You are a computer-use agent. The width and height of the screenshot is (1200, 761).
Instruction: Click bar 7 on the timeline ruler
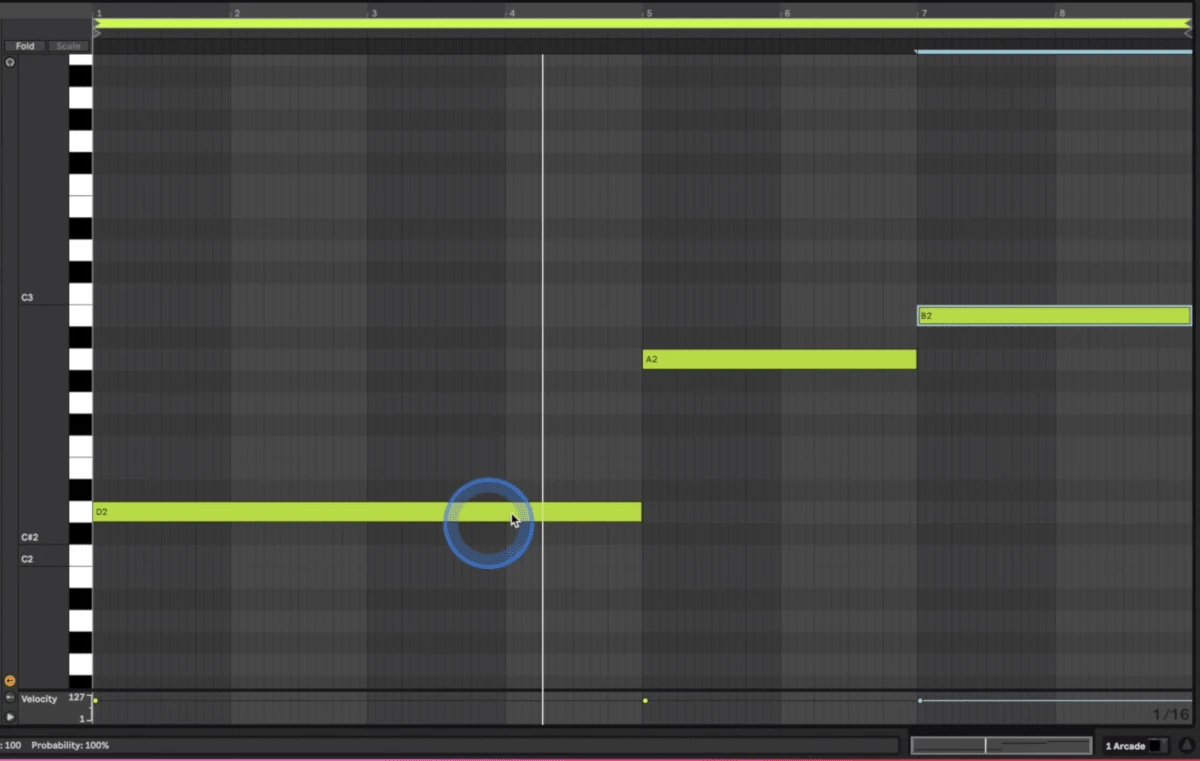(x=923, y=13)
